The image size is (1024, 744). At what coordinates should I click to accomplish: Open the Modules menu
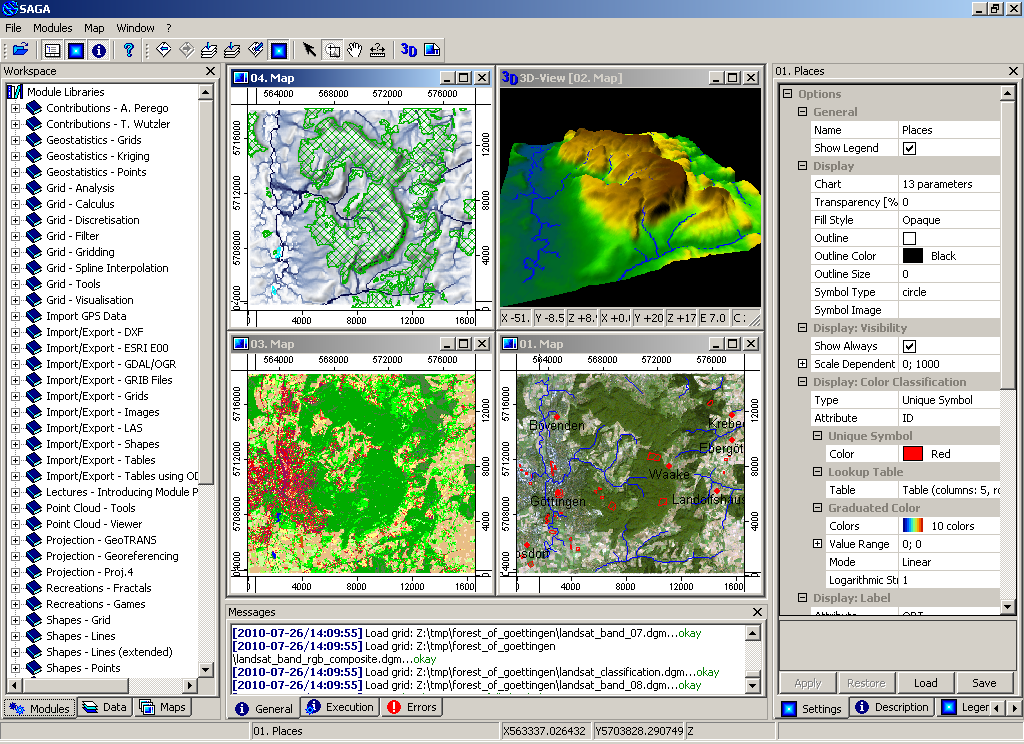[52, 28]
